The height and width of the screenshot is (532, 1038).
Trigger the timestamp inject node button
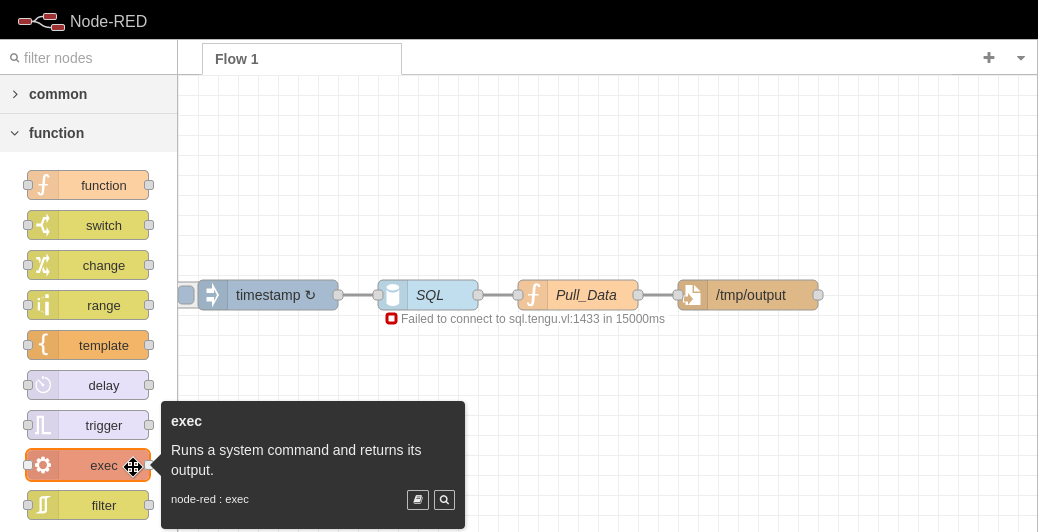(x=186, y=295)
